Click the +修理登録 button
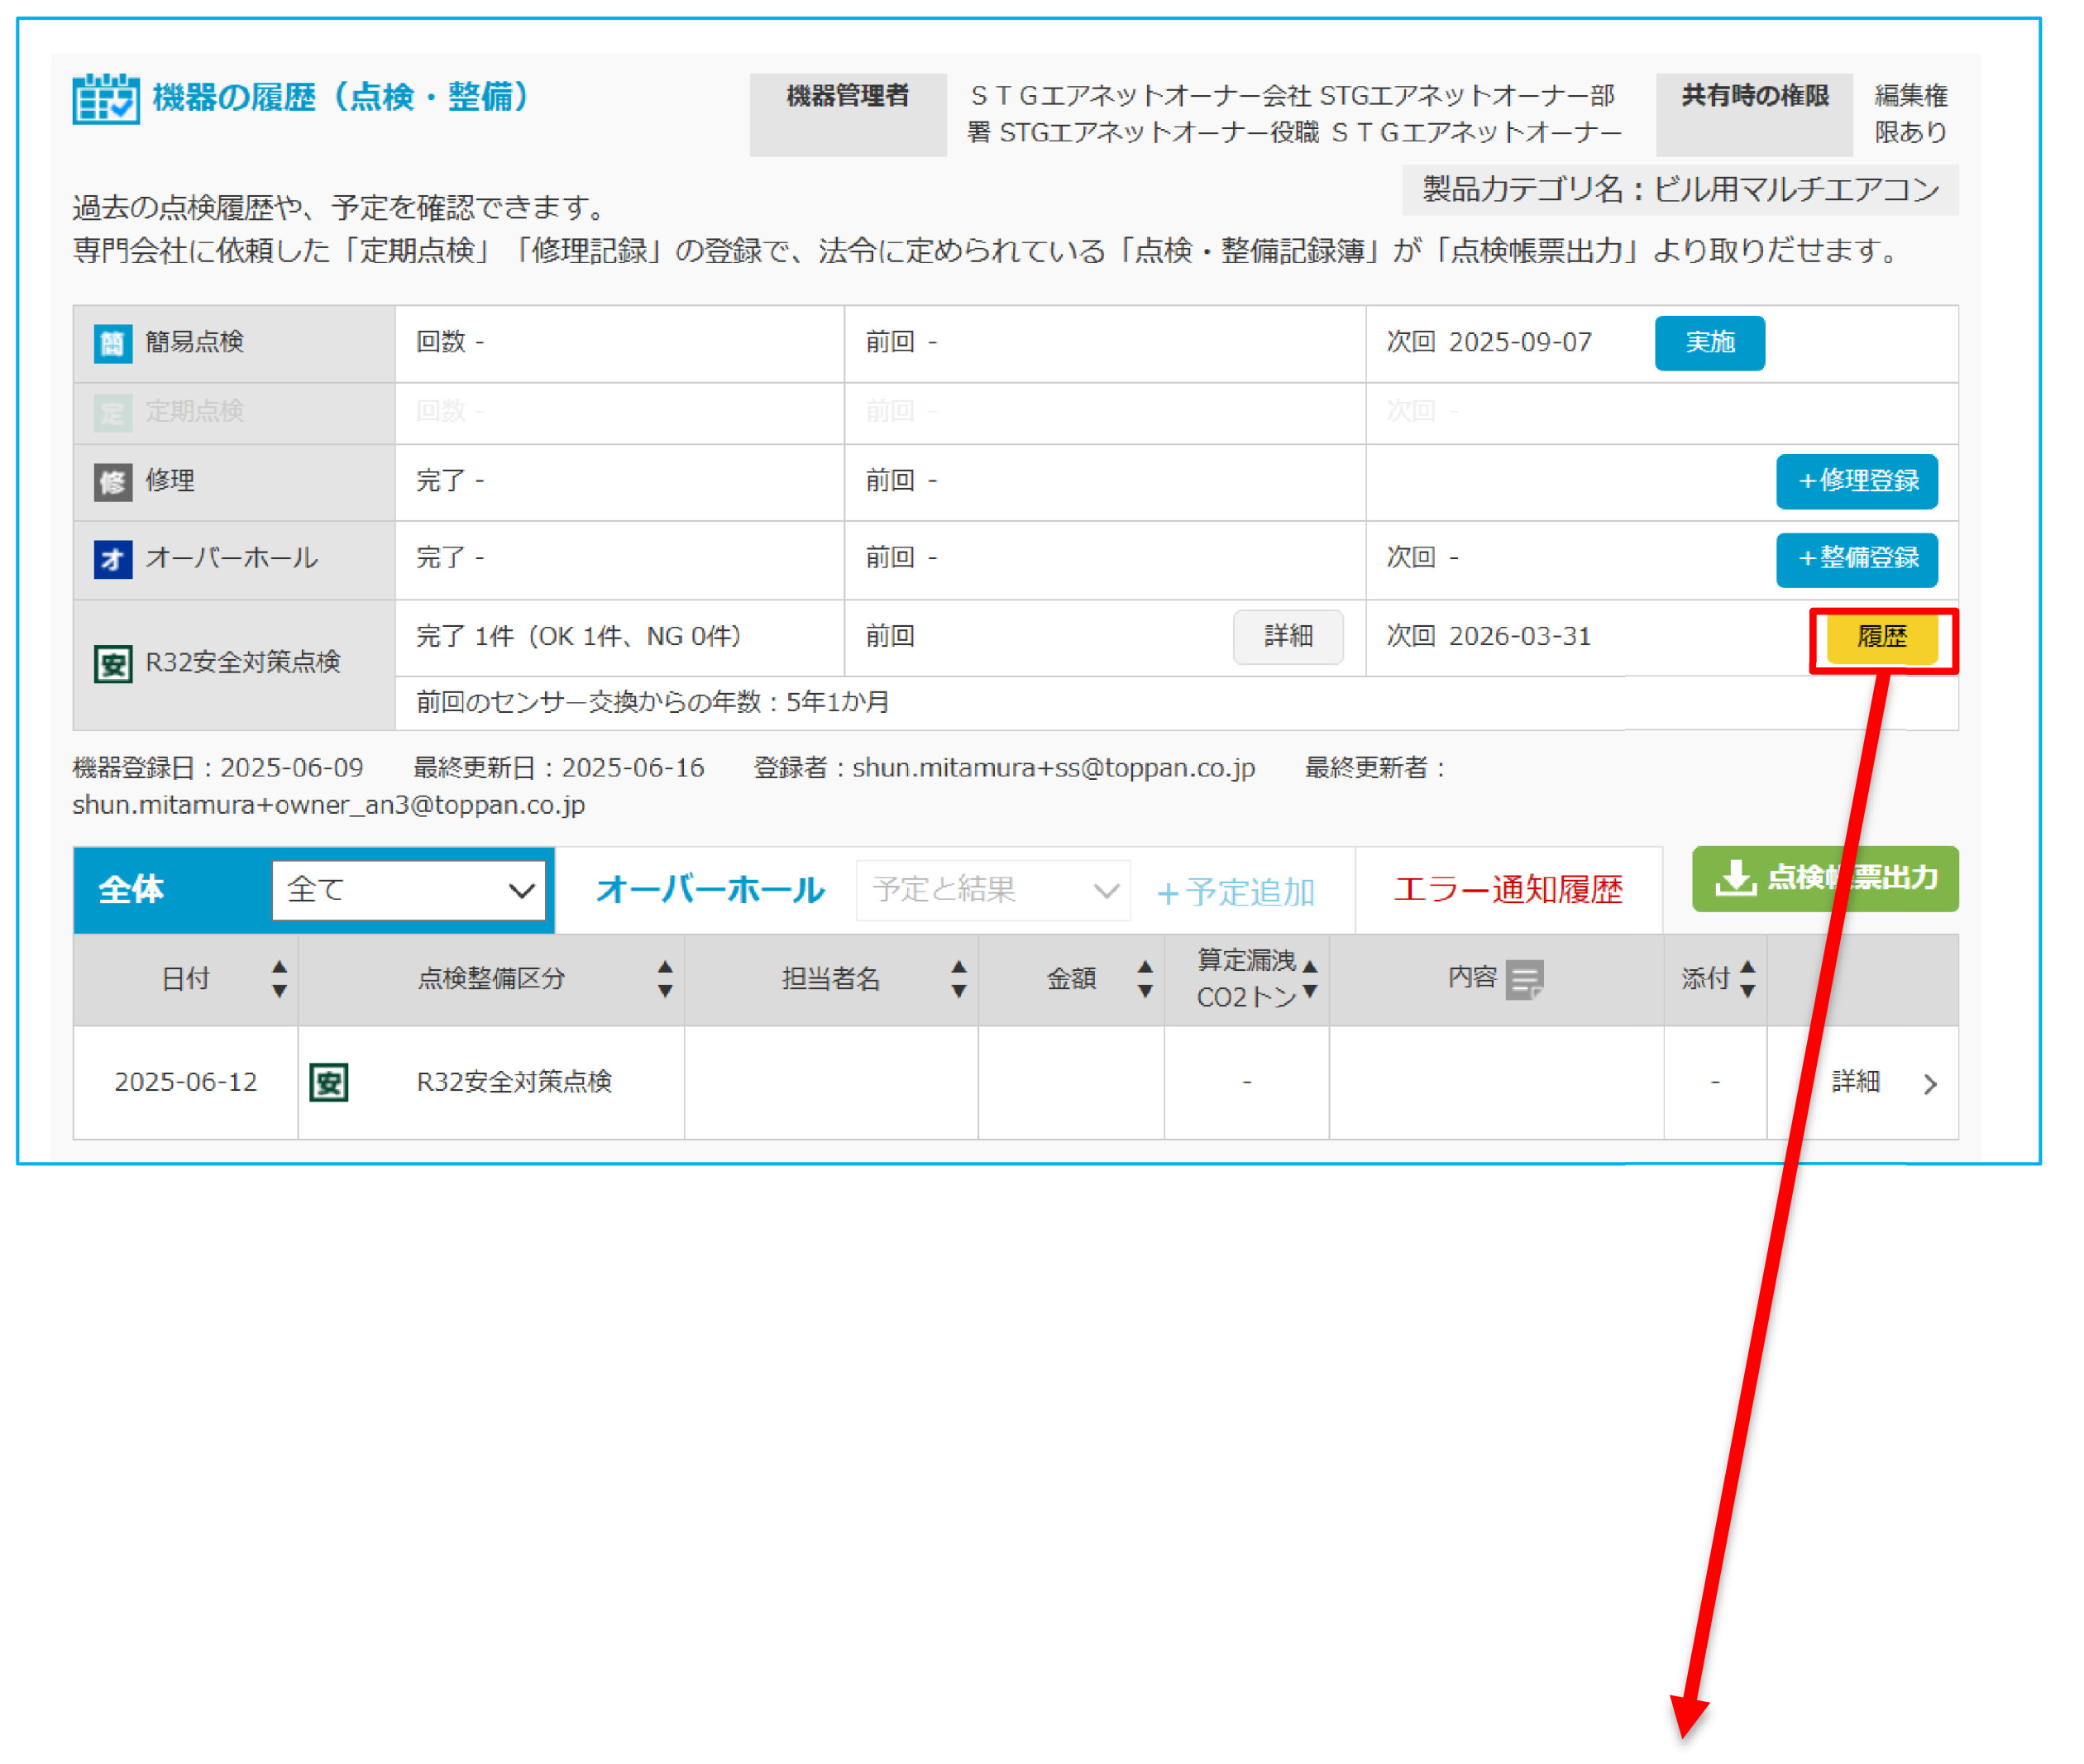The image size is (2084, 1764). click(x=1856, y=482)
